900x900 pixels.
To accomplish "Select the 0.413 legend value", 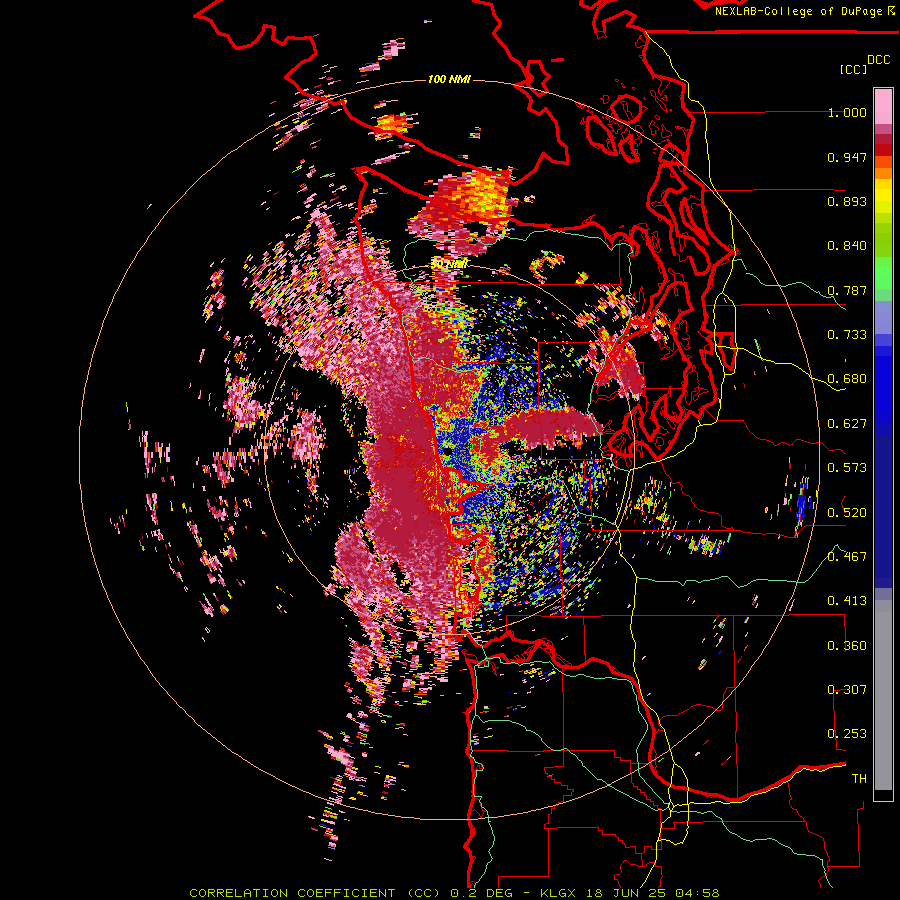I will click(x=847, y=601).
